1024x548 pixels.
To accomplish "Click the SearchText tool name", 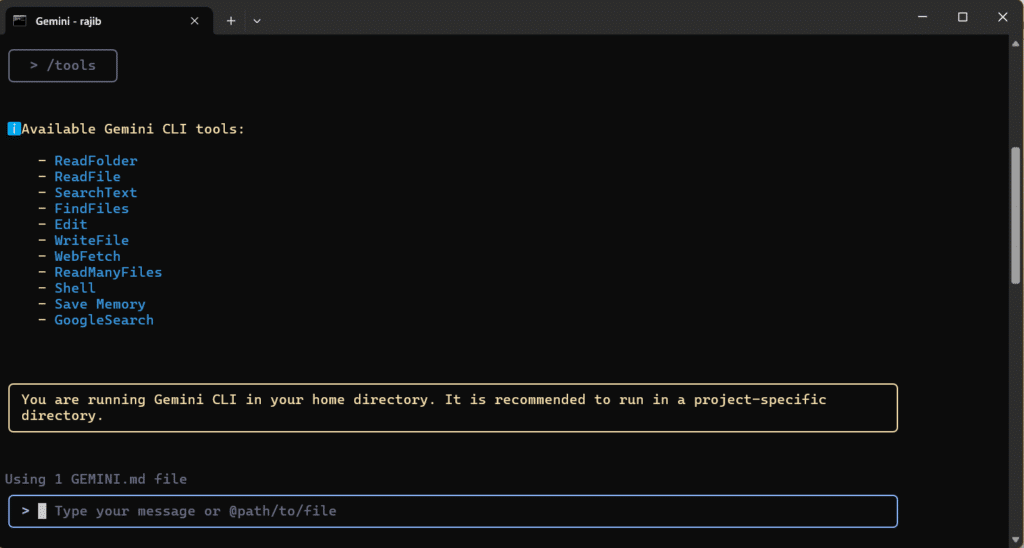I will (96, 193).
